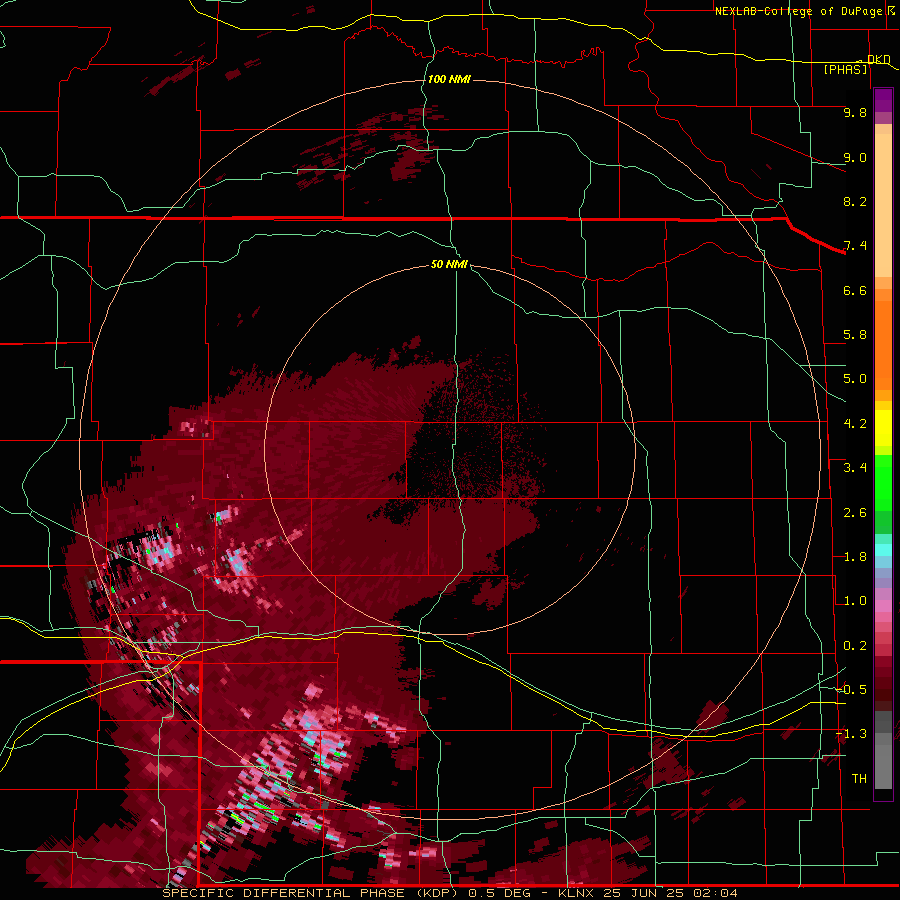The height and width of the screenshot is (900, 900).
Task: Click the 6.6 scale value
Action: coord(855,290)
